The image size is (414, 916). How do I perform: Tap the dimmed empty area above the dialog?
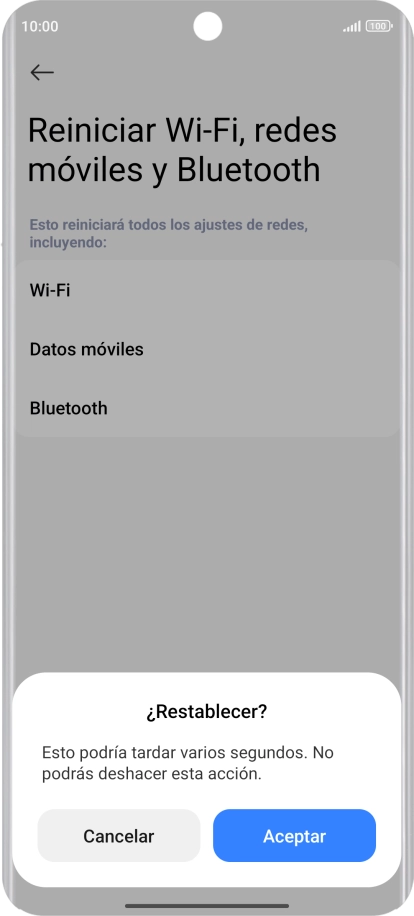[207, 555]
